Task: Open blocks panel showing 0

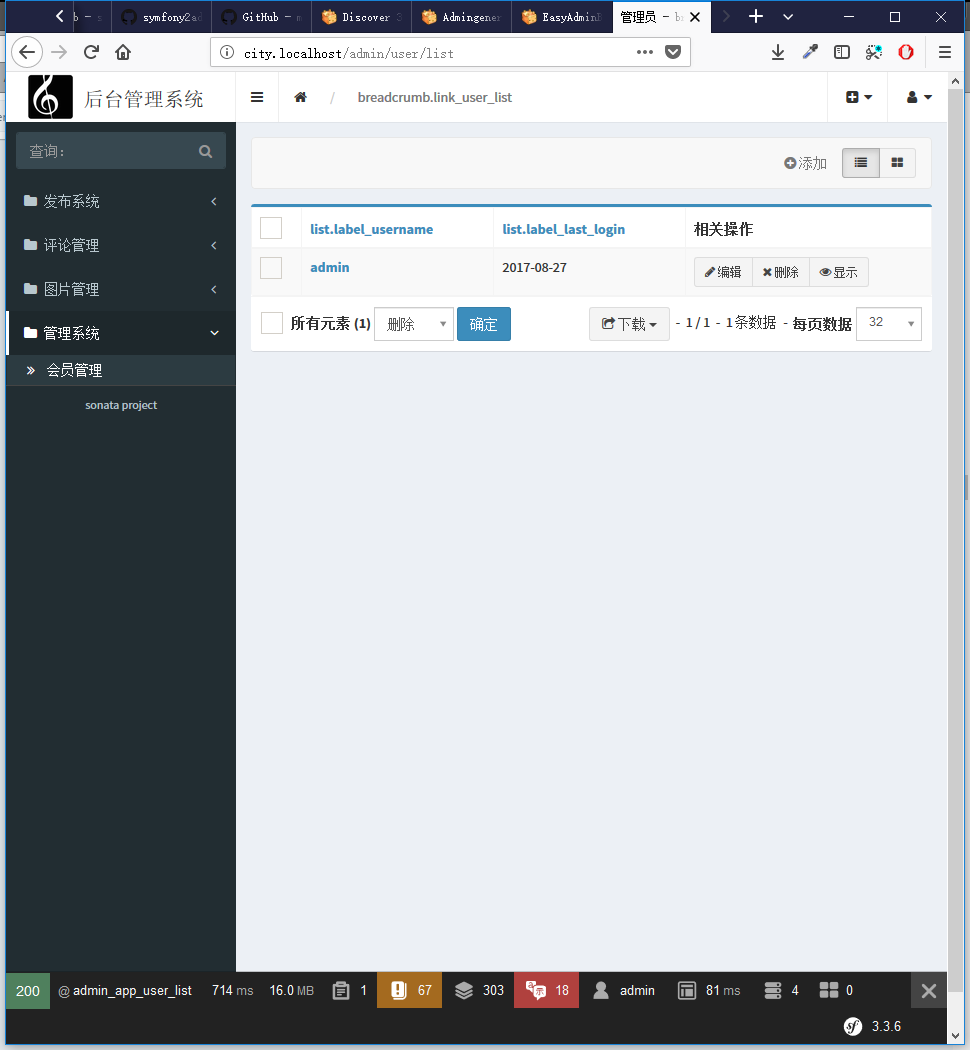Action: (x=836, y=990)
